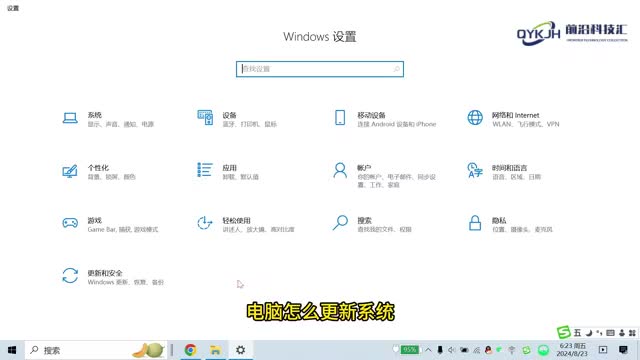The height and width of the screenshot is (360, 640).
Task: Open 移动设备 phone settings icon
Action: (x=340, y=118)
